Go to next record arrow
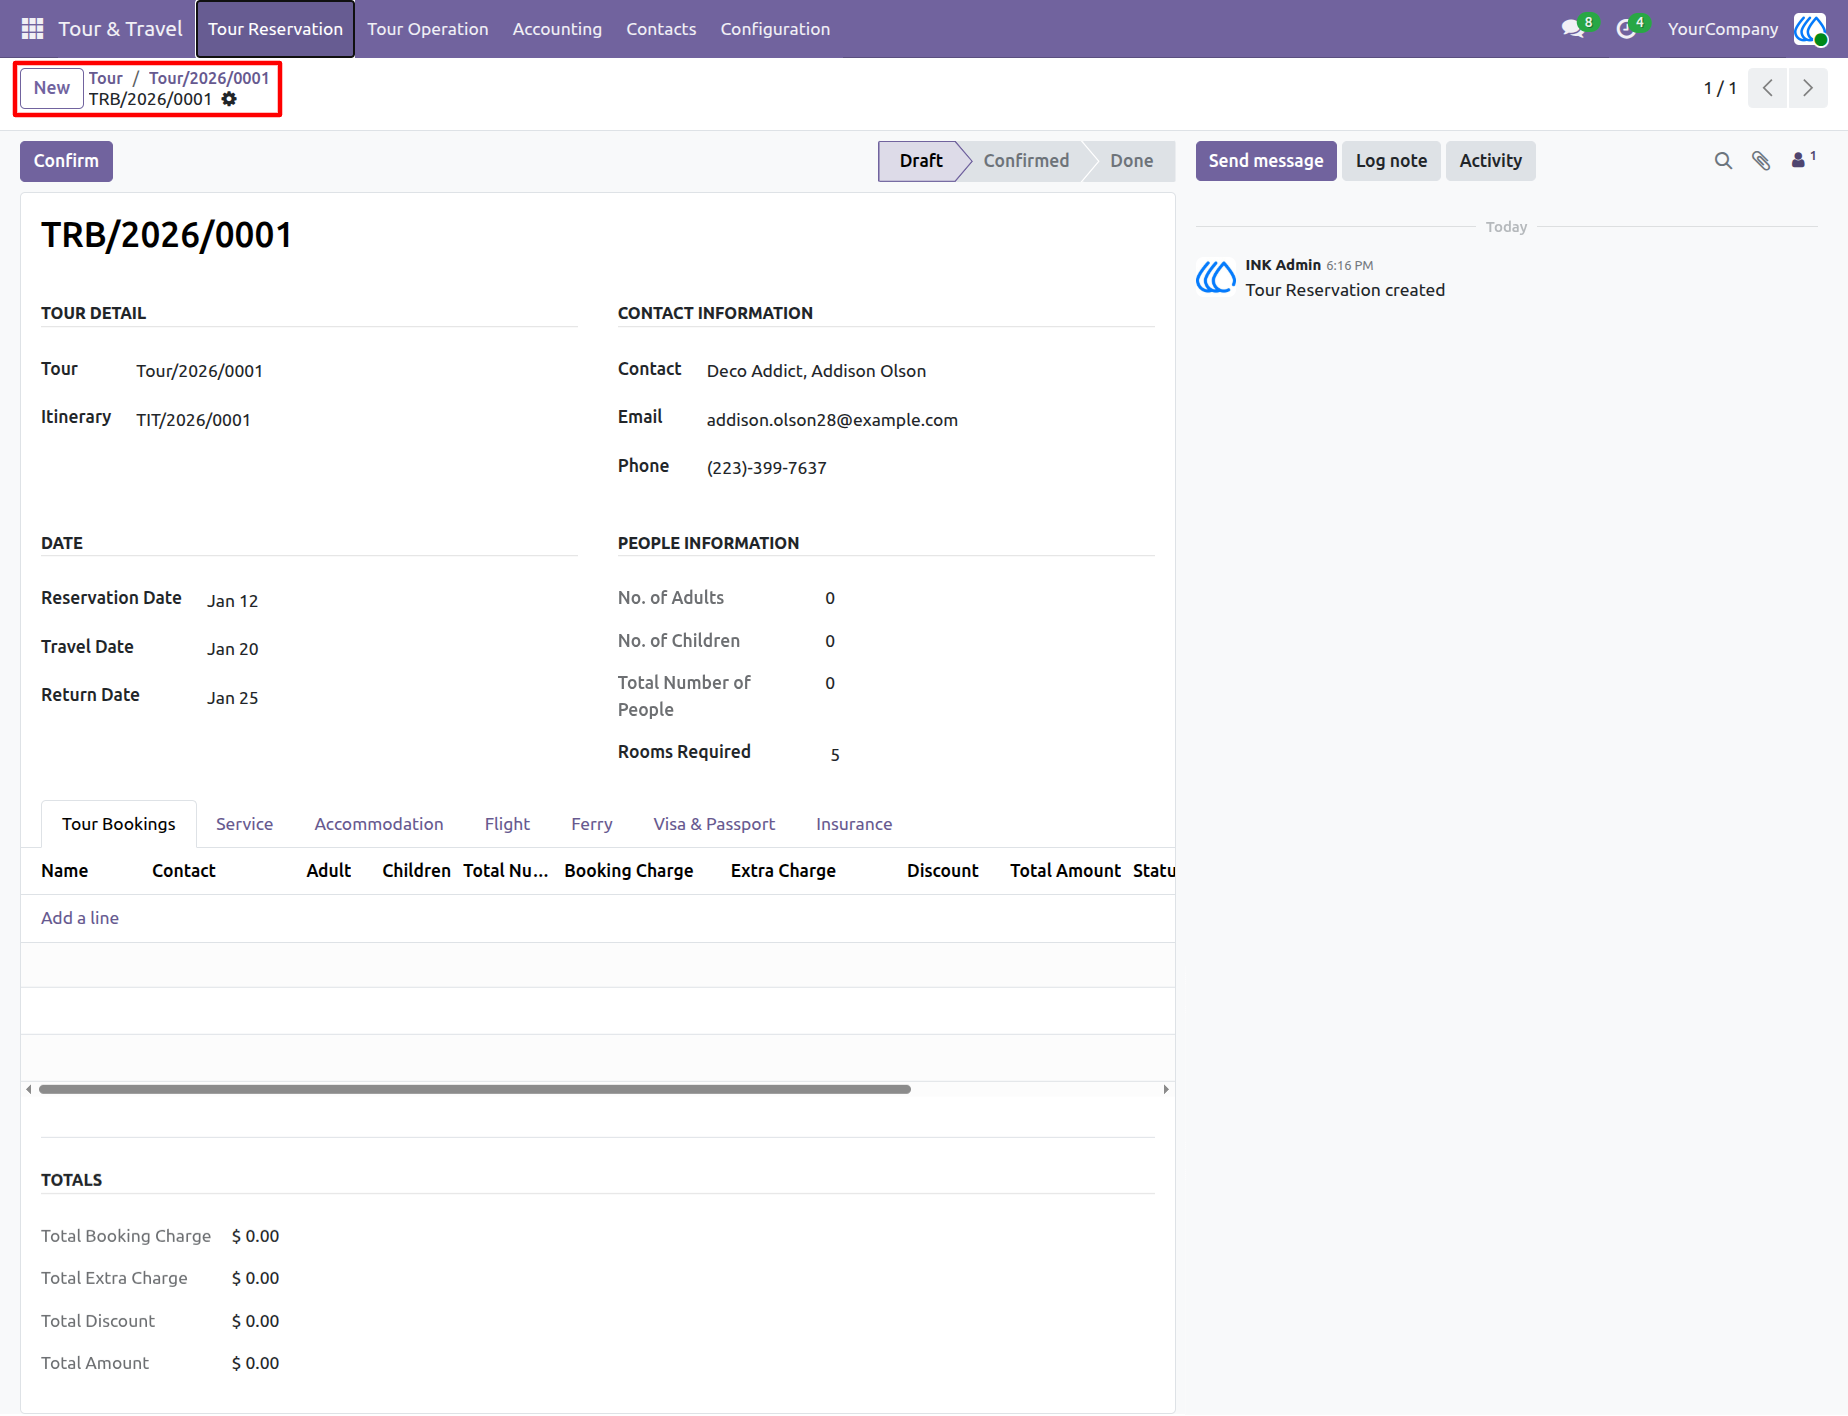Screen dimensions: 1848x1416 1808,88
